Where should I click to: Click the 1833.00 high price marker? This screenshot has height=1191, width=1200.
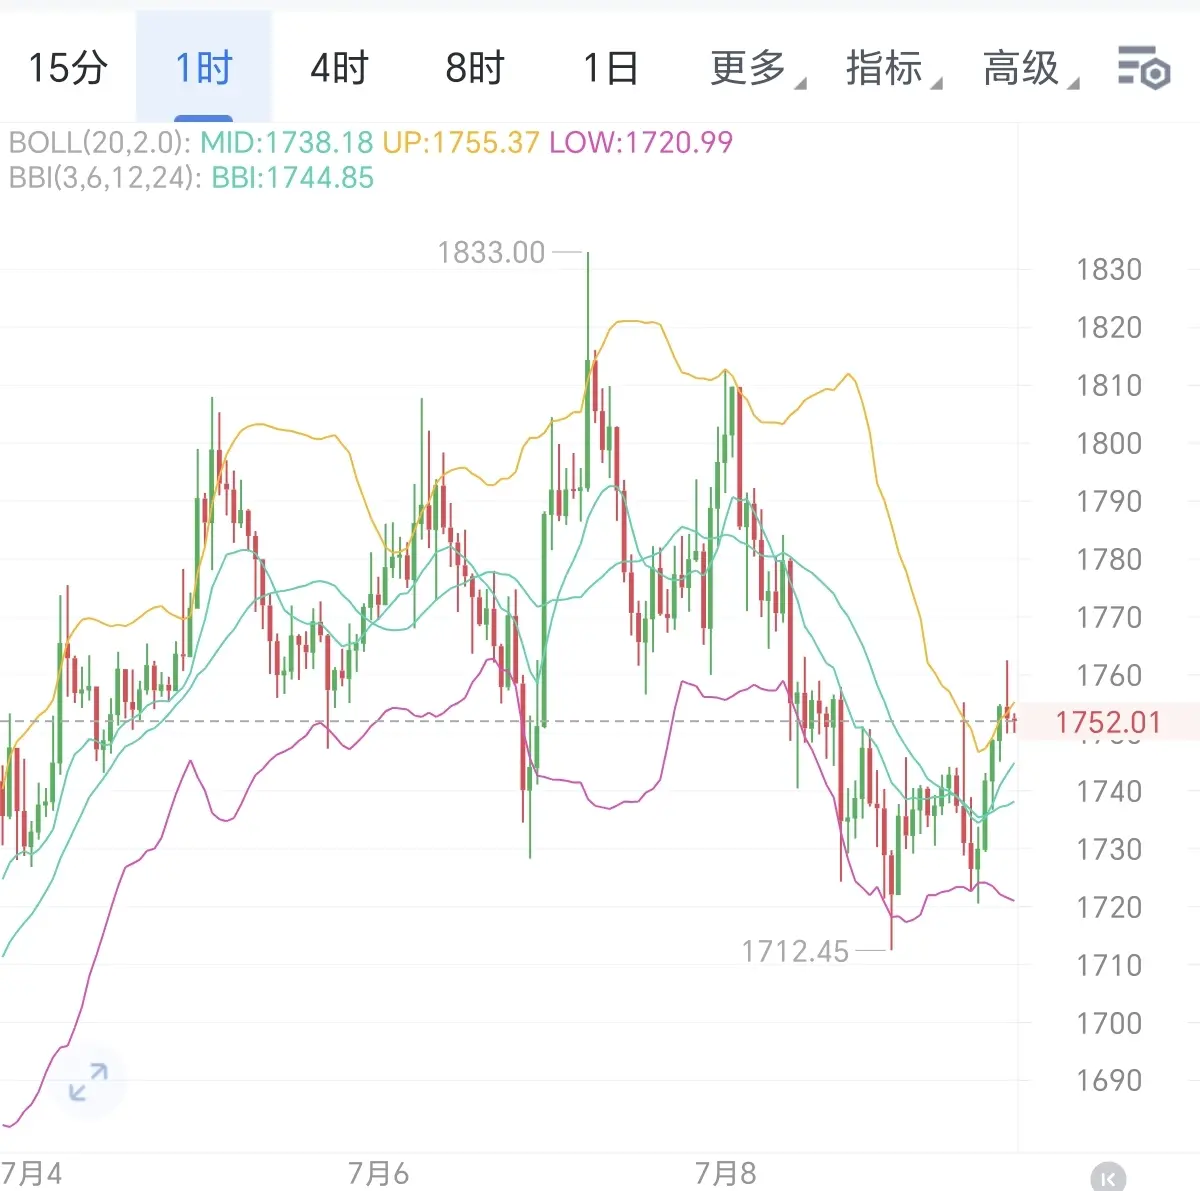(491, 252)
